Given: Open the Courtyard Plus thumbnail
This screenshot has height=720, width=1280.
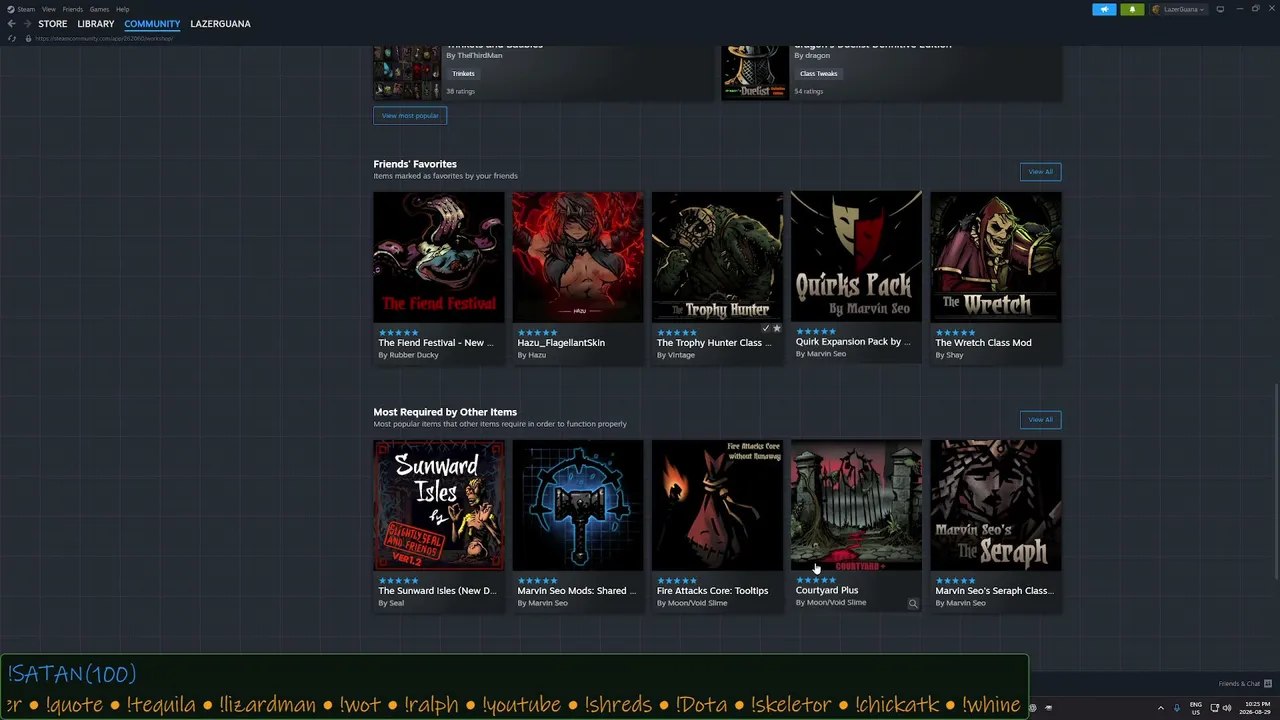Looking at the screenshot, I should click(x=856, y=505).
